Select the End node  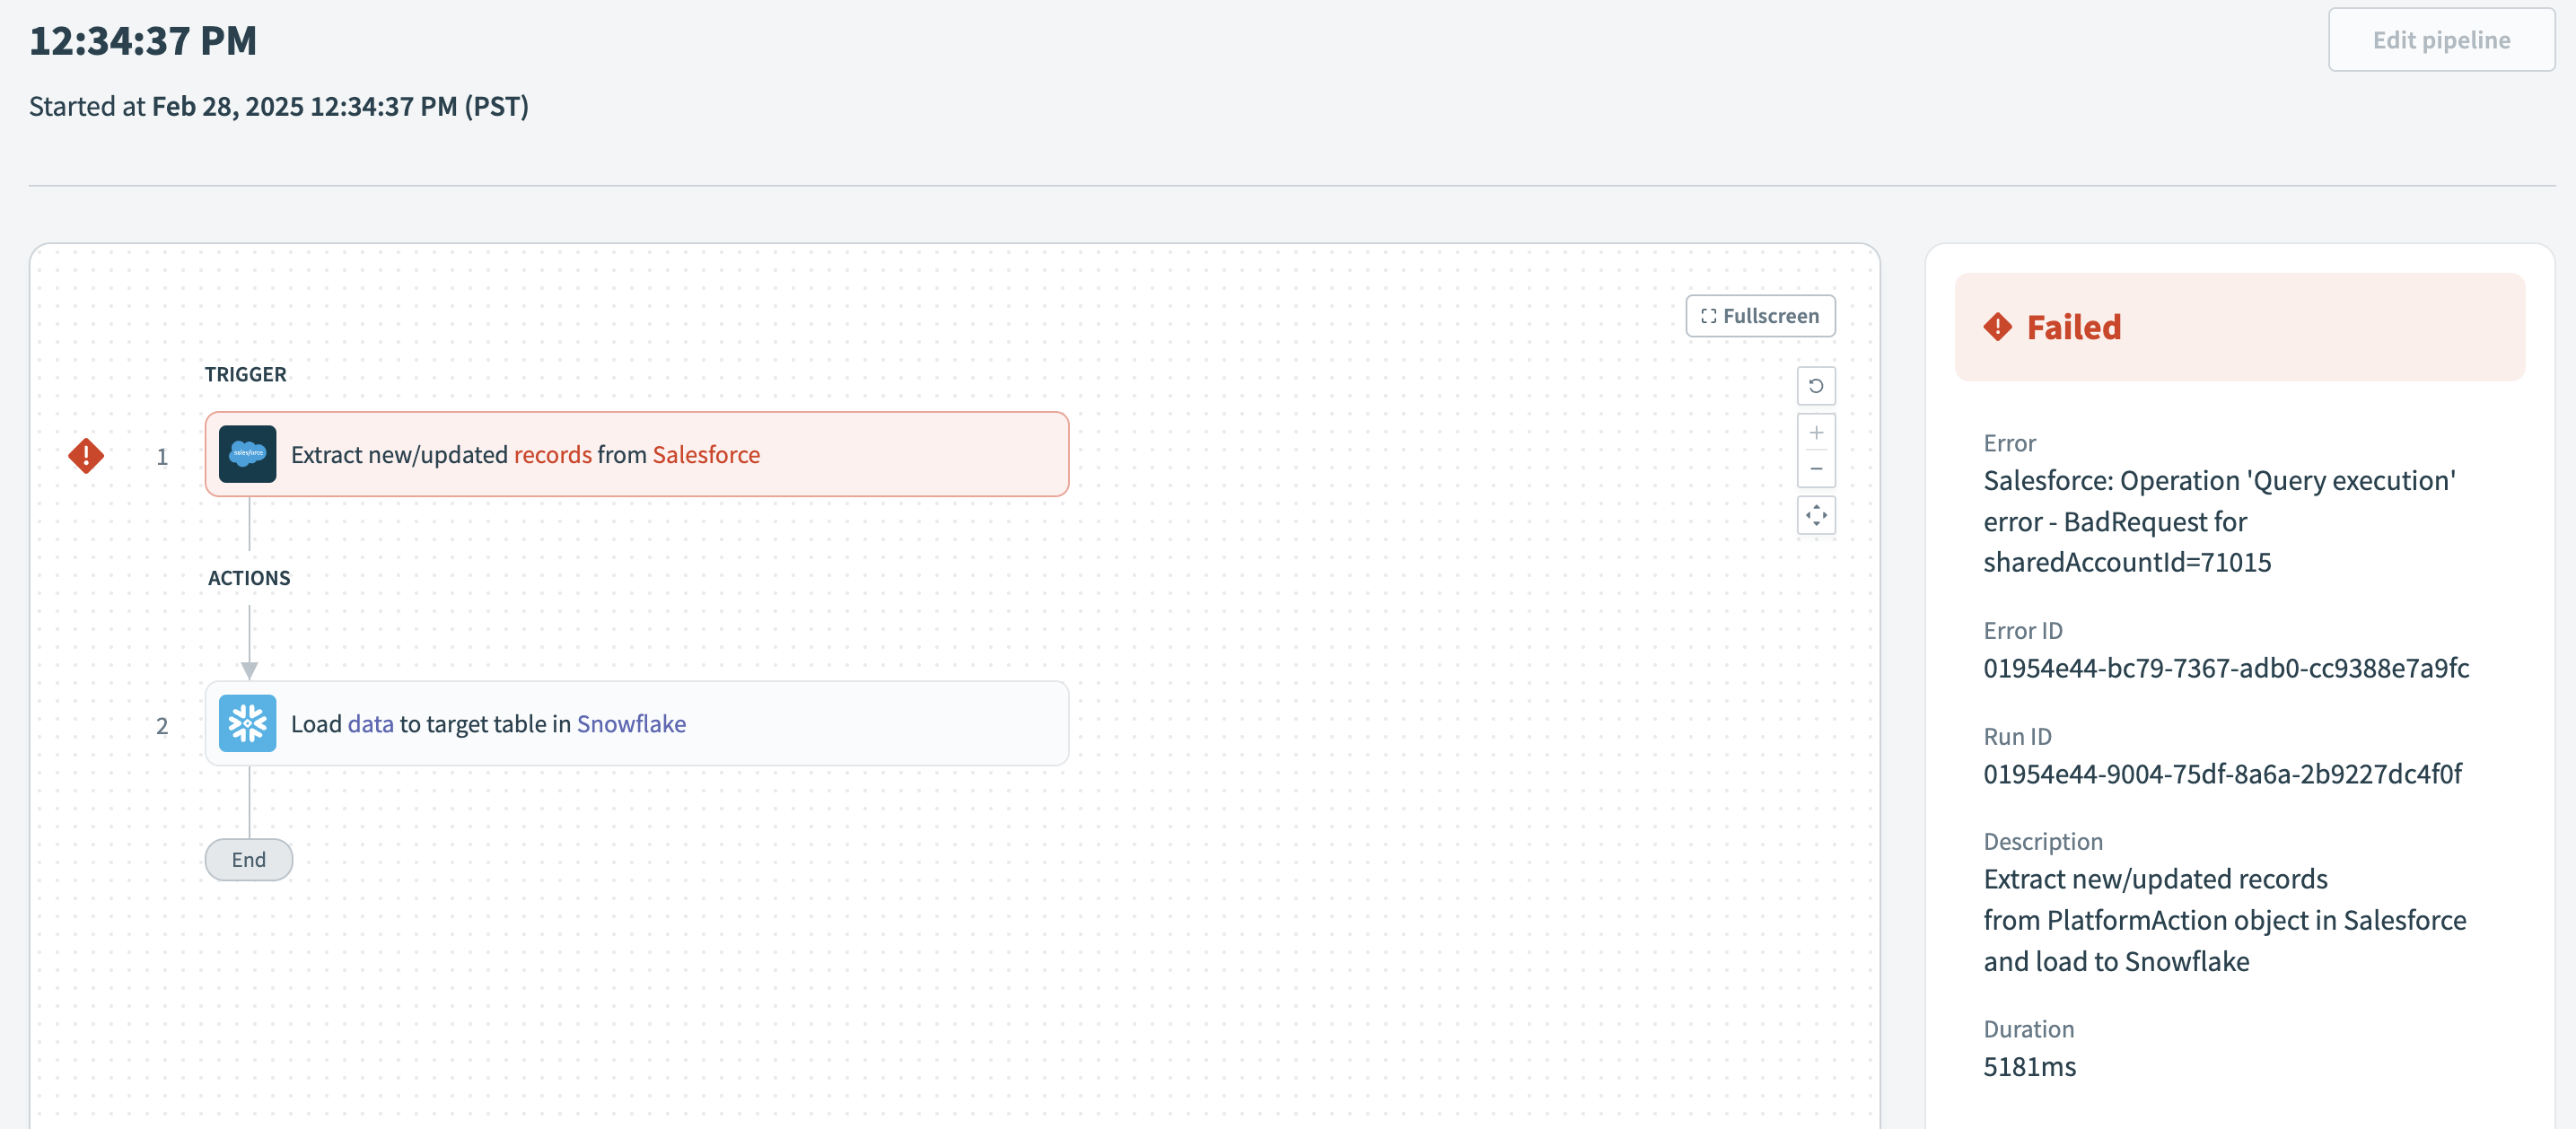pyautogui.click(x=248, y=859)
